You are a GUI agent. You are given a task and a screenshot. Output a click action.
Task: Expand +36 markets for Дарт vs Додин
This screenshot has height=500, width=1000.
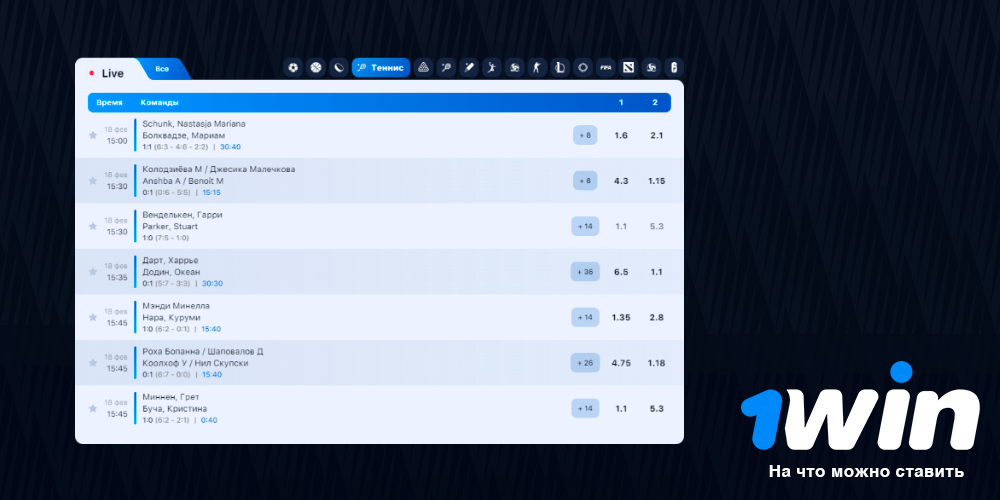point(585,272)
